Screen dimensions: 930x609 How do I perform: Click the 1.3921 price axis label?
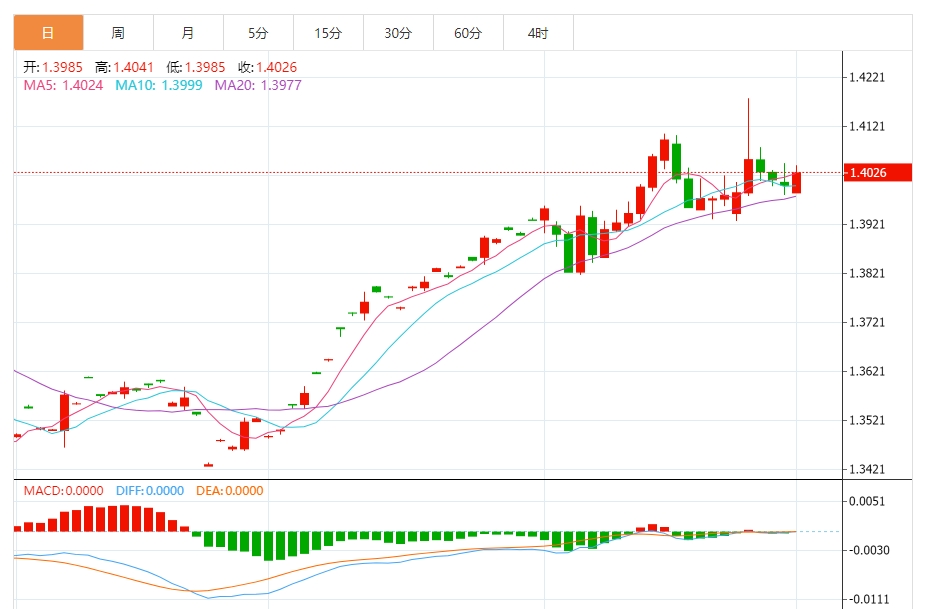[x=867, y=224]
